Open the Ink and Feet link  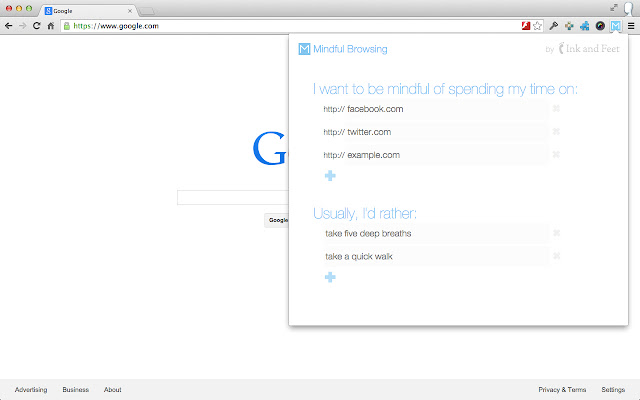(x=589, y=49)
